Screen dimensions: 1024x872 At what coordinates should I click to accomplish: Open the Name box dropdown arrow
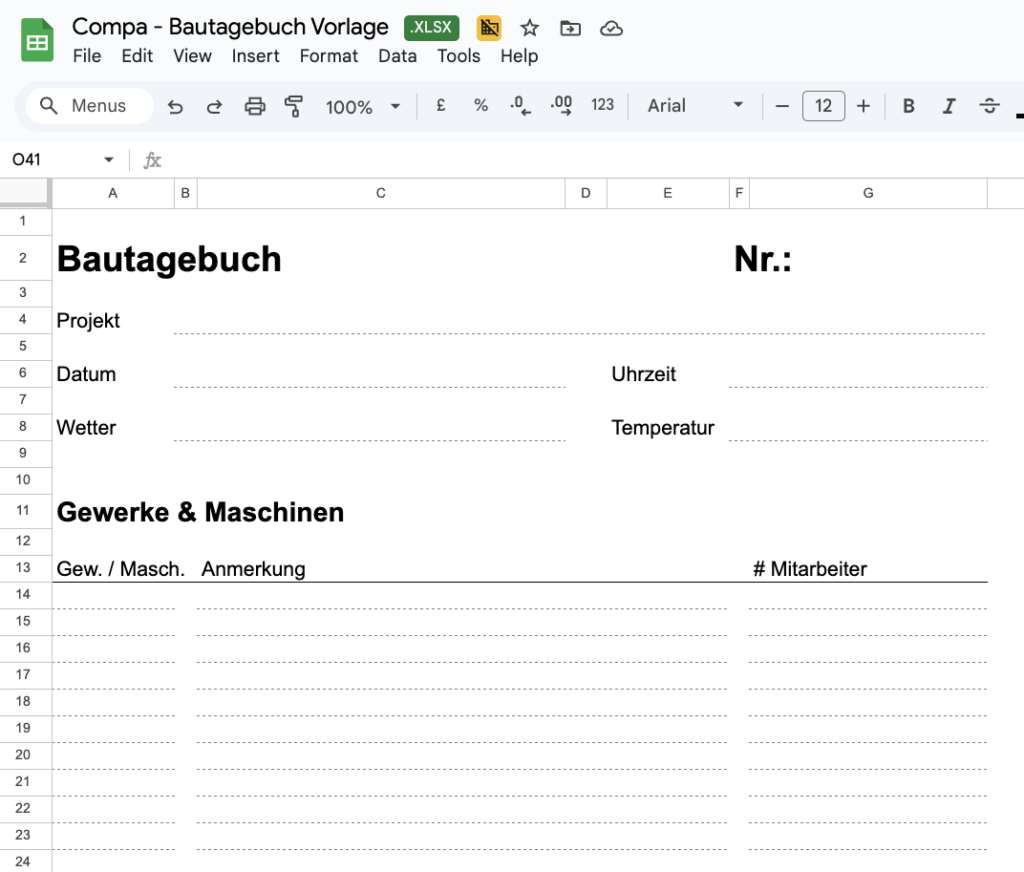[x=109, y=160]
